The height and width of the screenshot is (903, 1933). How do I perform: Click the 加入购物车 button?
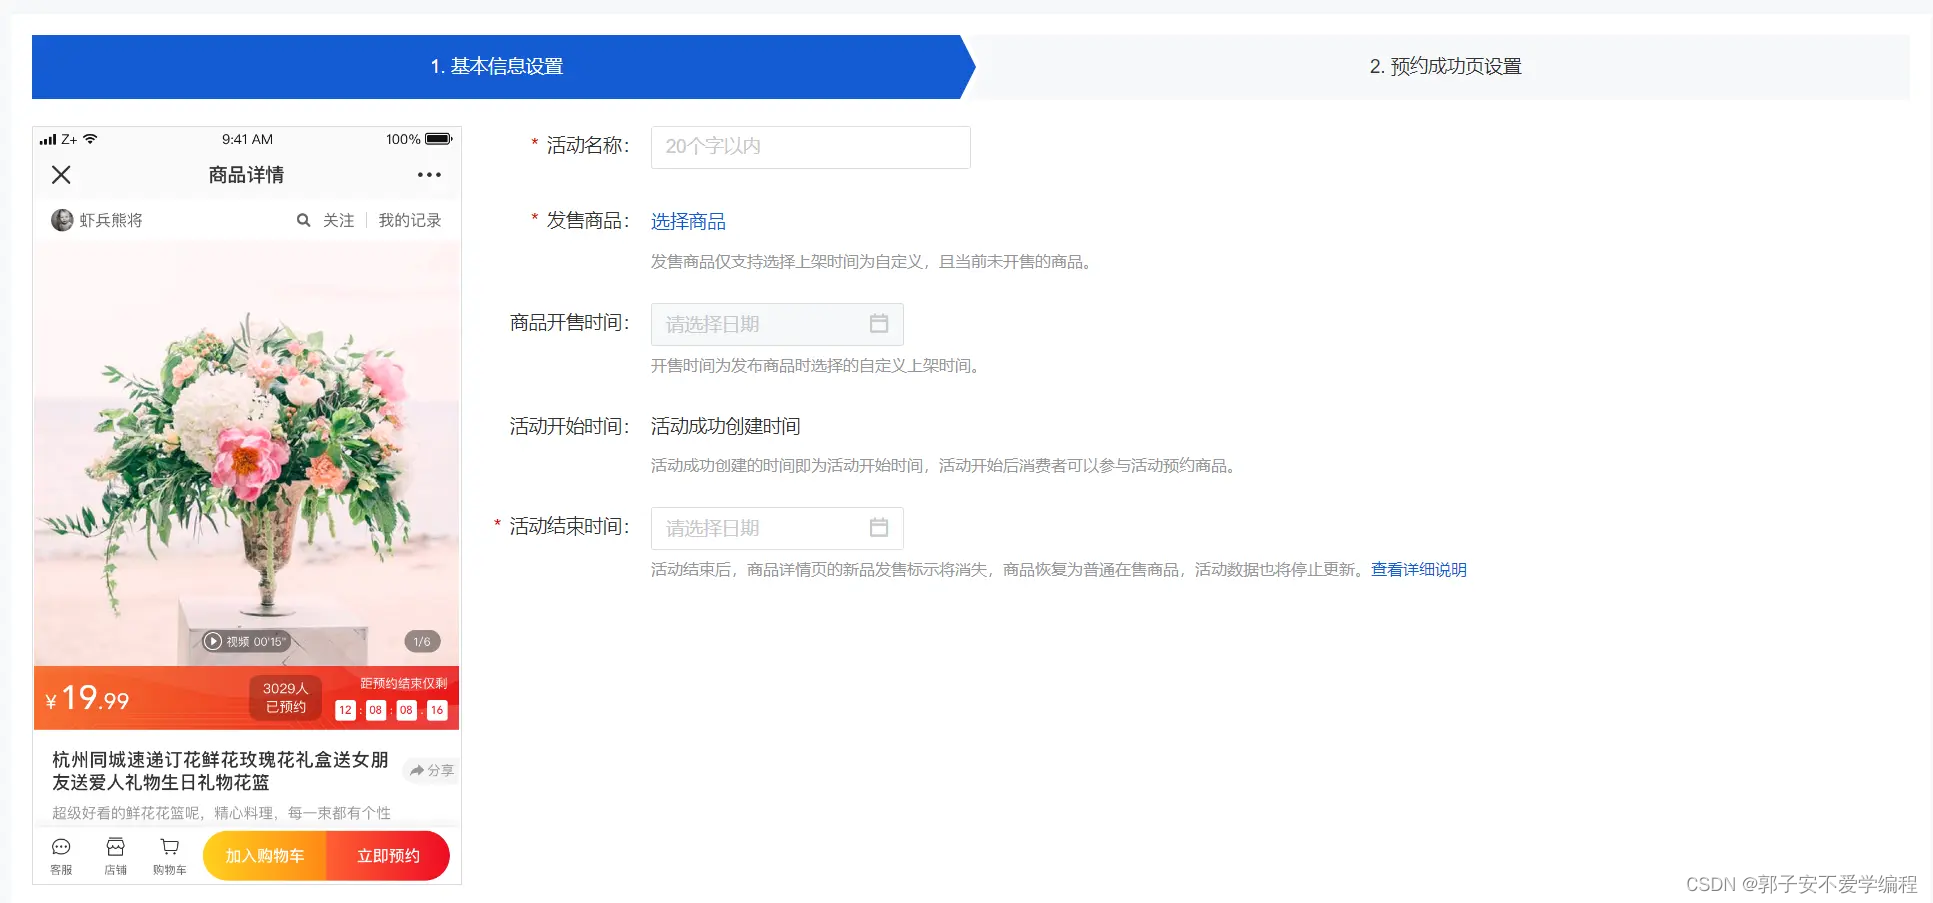pos(265,856)
